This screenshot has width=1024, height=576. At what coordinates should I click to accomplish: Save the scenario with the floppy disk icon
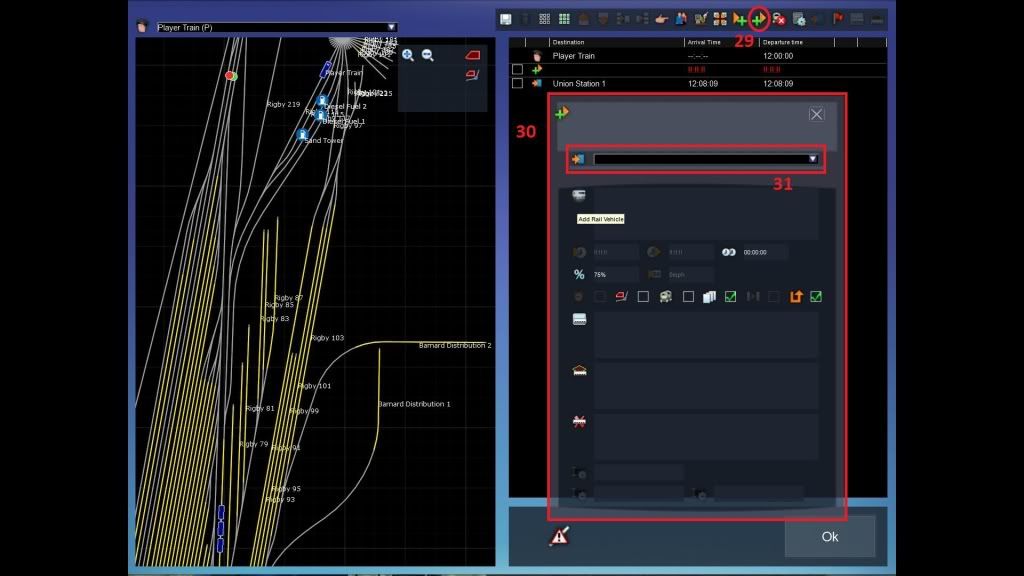click(505, 19)
